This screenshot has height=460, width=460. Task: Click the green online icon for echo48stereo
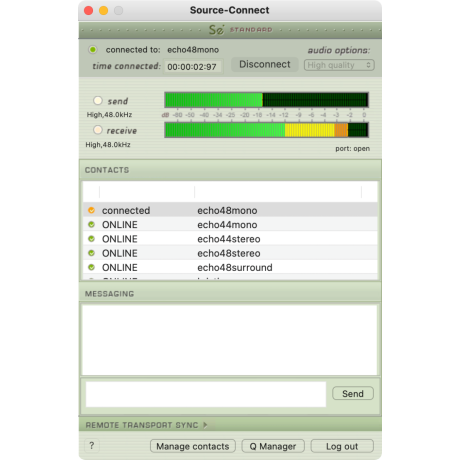click(x=91, y=253)
